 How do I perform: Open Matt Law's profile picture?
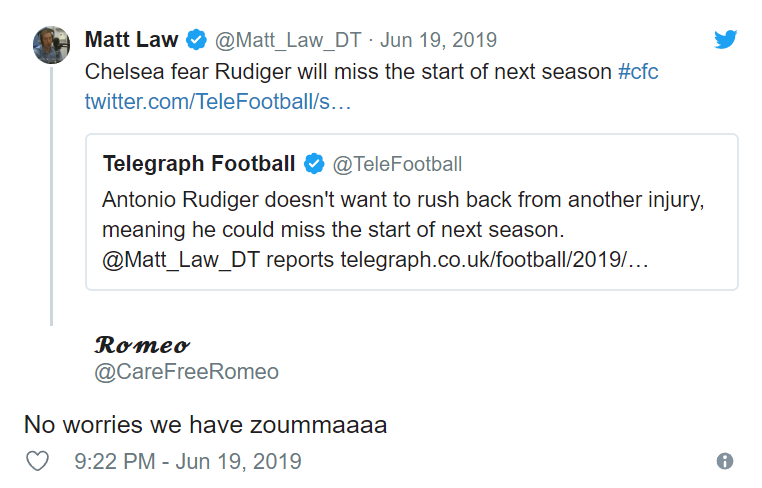tap(51, 46)
